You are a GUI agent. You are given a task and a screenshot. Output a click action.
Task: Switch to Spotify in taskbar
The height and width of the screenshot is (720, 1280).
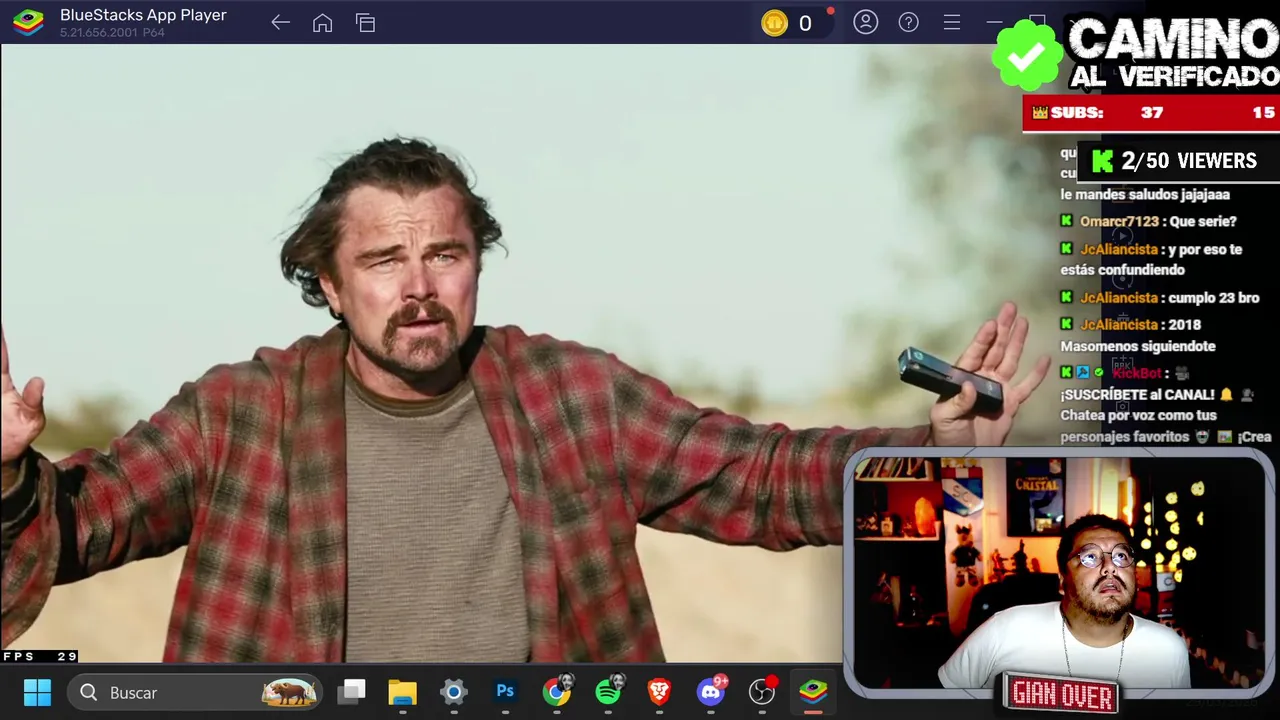(x=608, y=691)
